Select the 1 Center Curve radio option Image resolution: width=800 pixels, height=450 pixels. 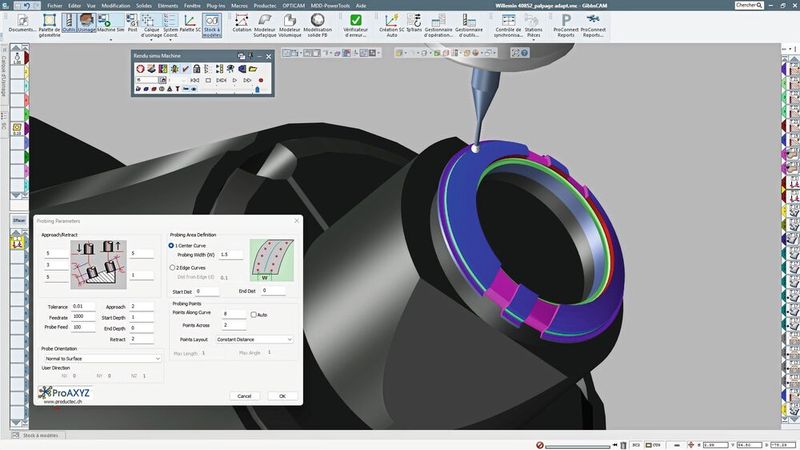coord(172,245)
